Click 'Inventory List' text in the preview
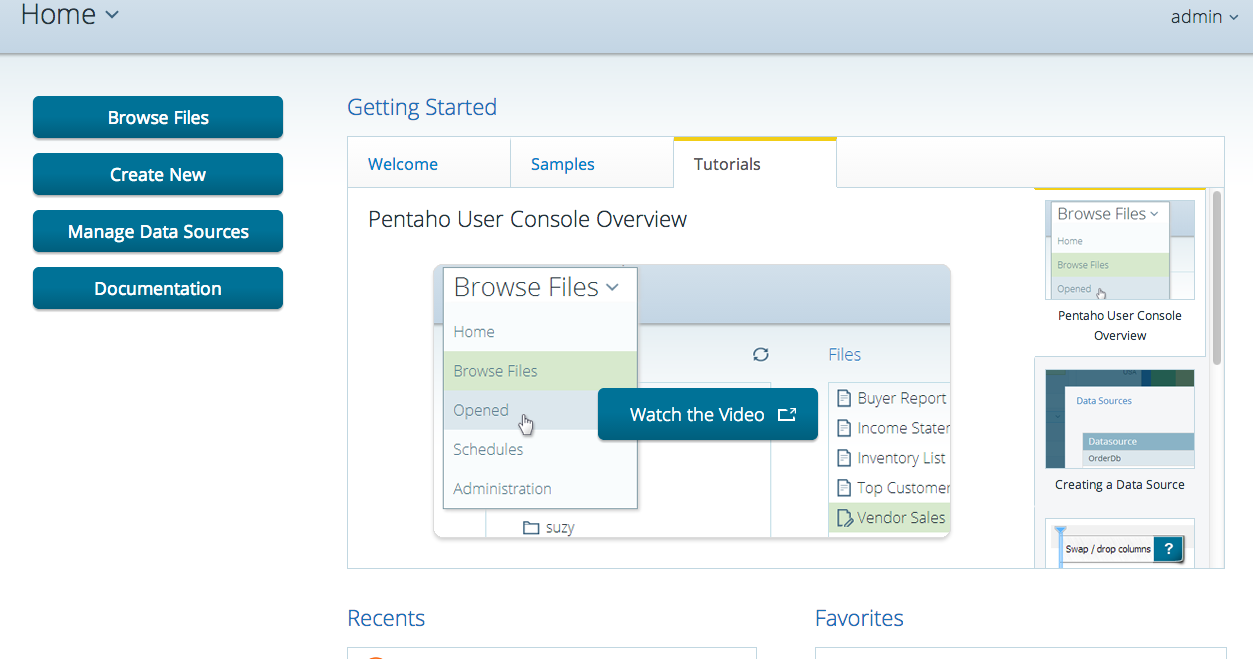Screen dimensions: 1253x659 (x=901, y=458)
